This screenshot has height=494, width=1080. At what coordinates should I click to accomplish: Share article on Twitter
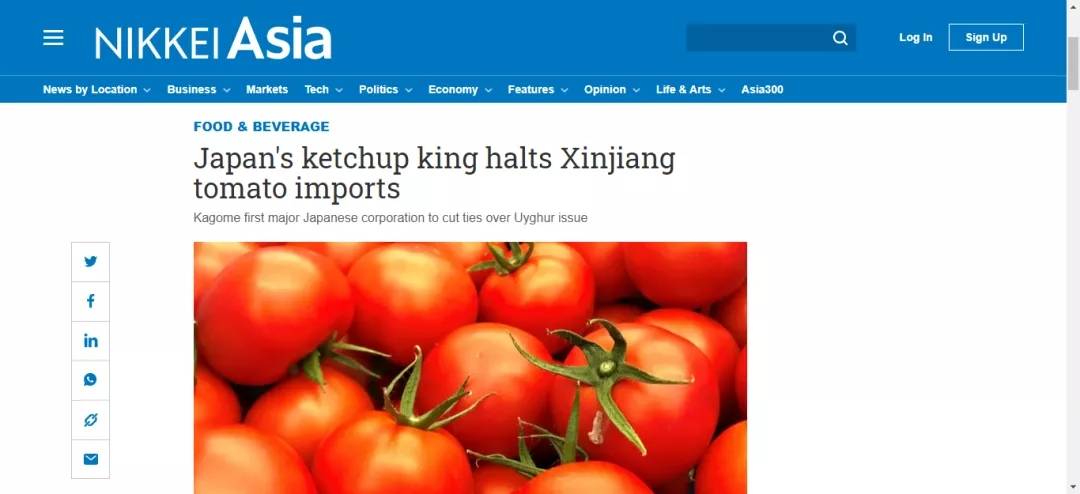[x=90, y=262]
